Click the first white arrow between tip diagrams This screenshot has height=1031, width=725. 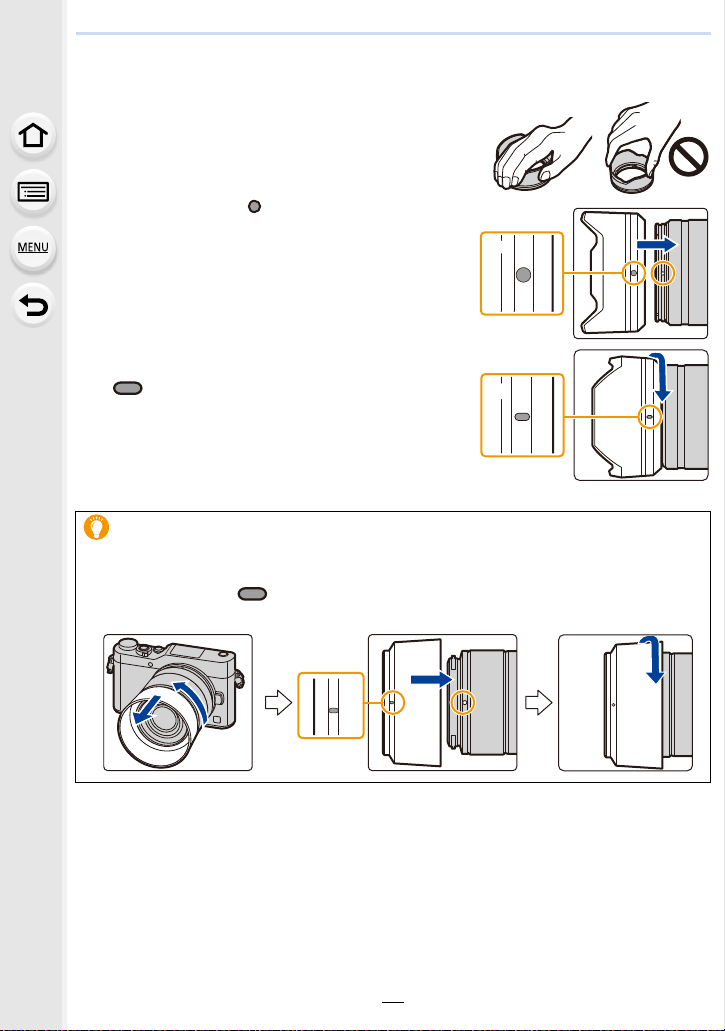(278, 702)
